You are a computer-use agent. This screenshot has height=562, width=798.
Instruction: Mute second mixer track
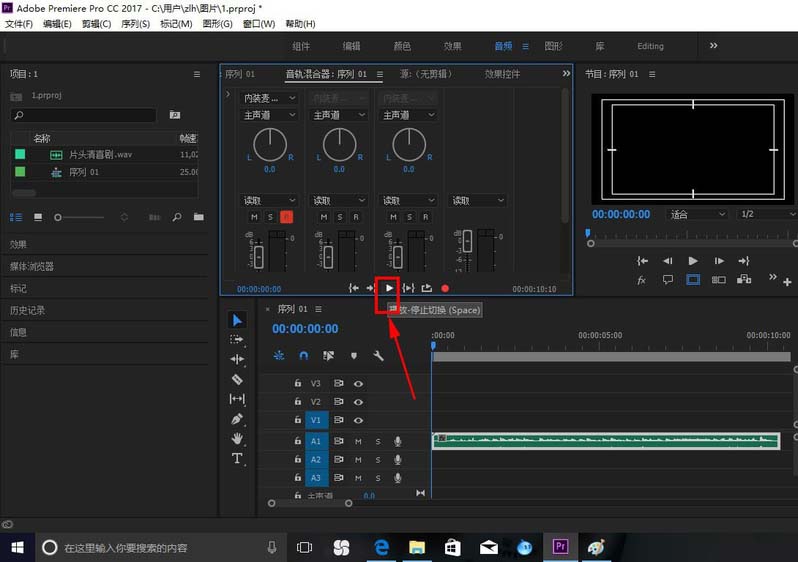(324, 217)
